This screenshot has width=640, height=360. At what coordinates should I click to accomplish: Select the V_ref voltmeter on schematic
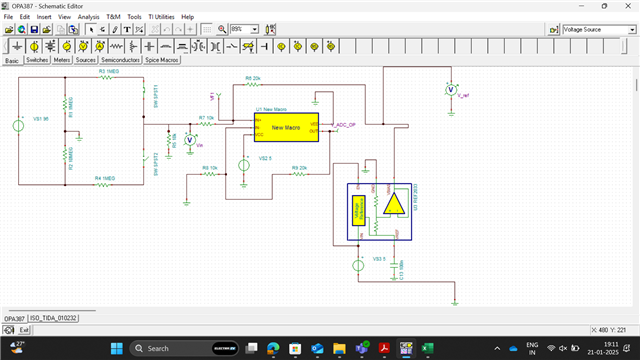451,89
